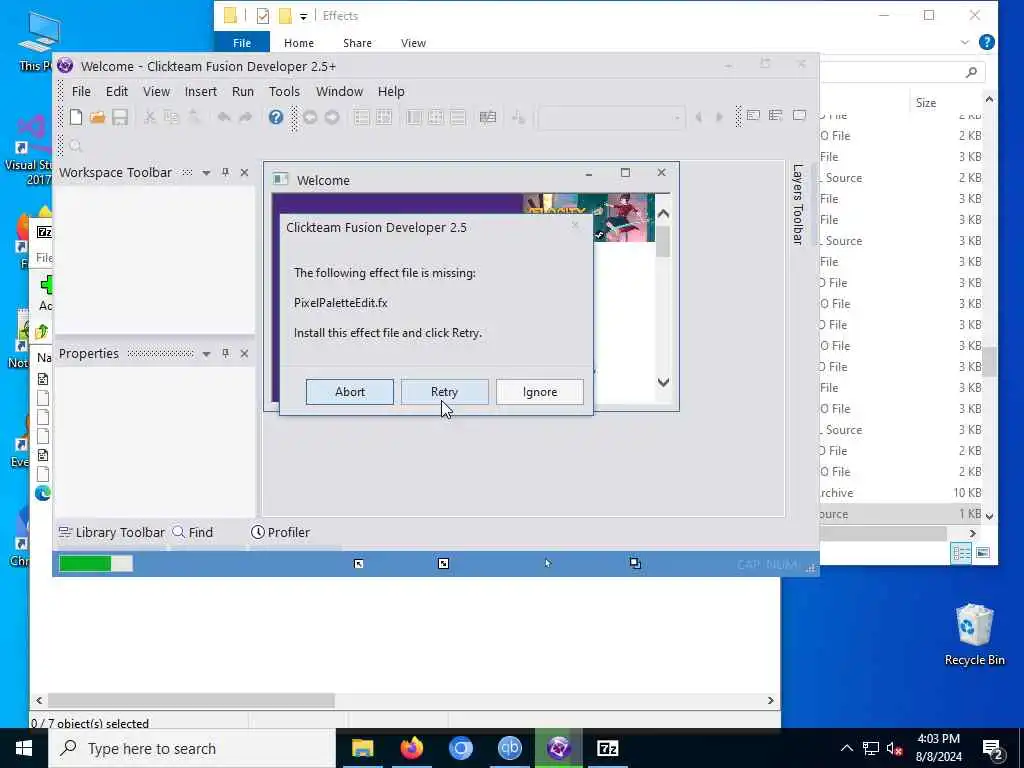Click Explorer Size column header
Viewport: 1024px width, 768px height.
pos(925,103)
